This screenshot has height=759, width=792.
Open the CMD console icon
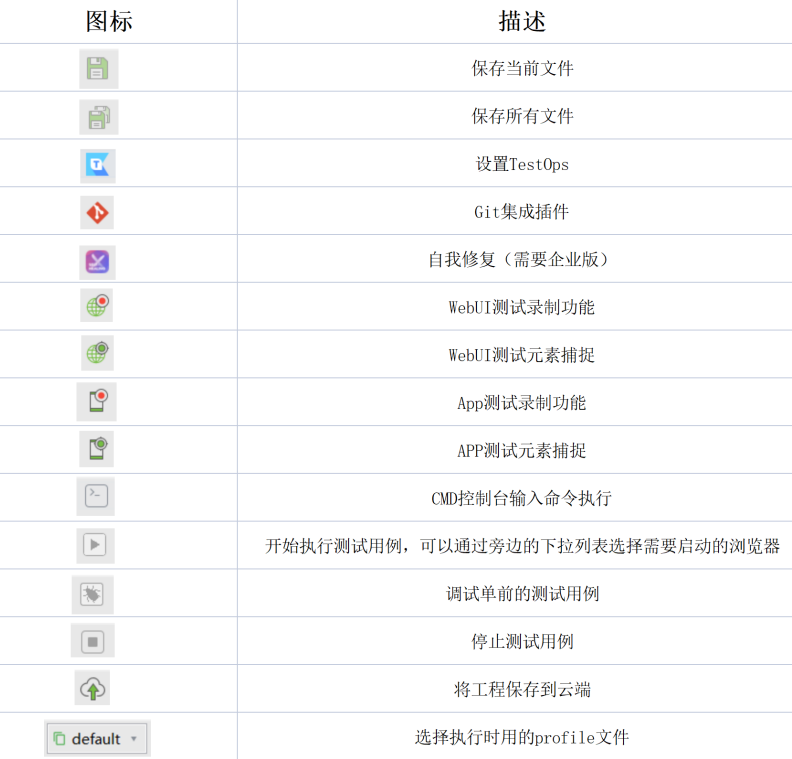tap(96, 496)
